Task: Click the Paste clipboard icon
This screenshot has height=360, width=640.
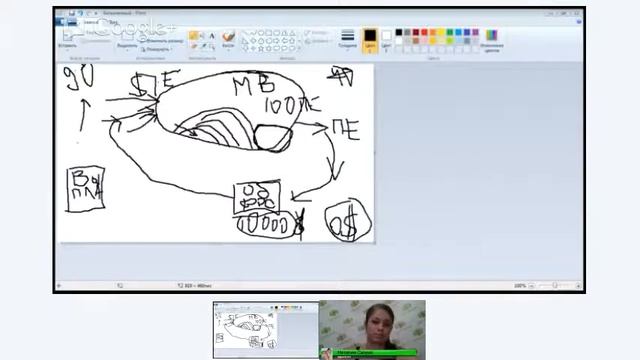Action: click(x=68, y=35)
